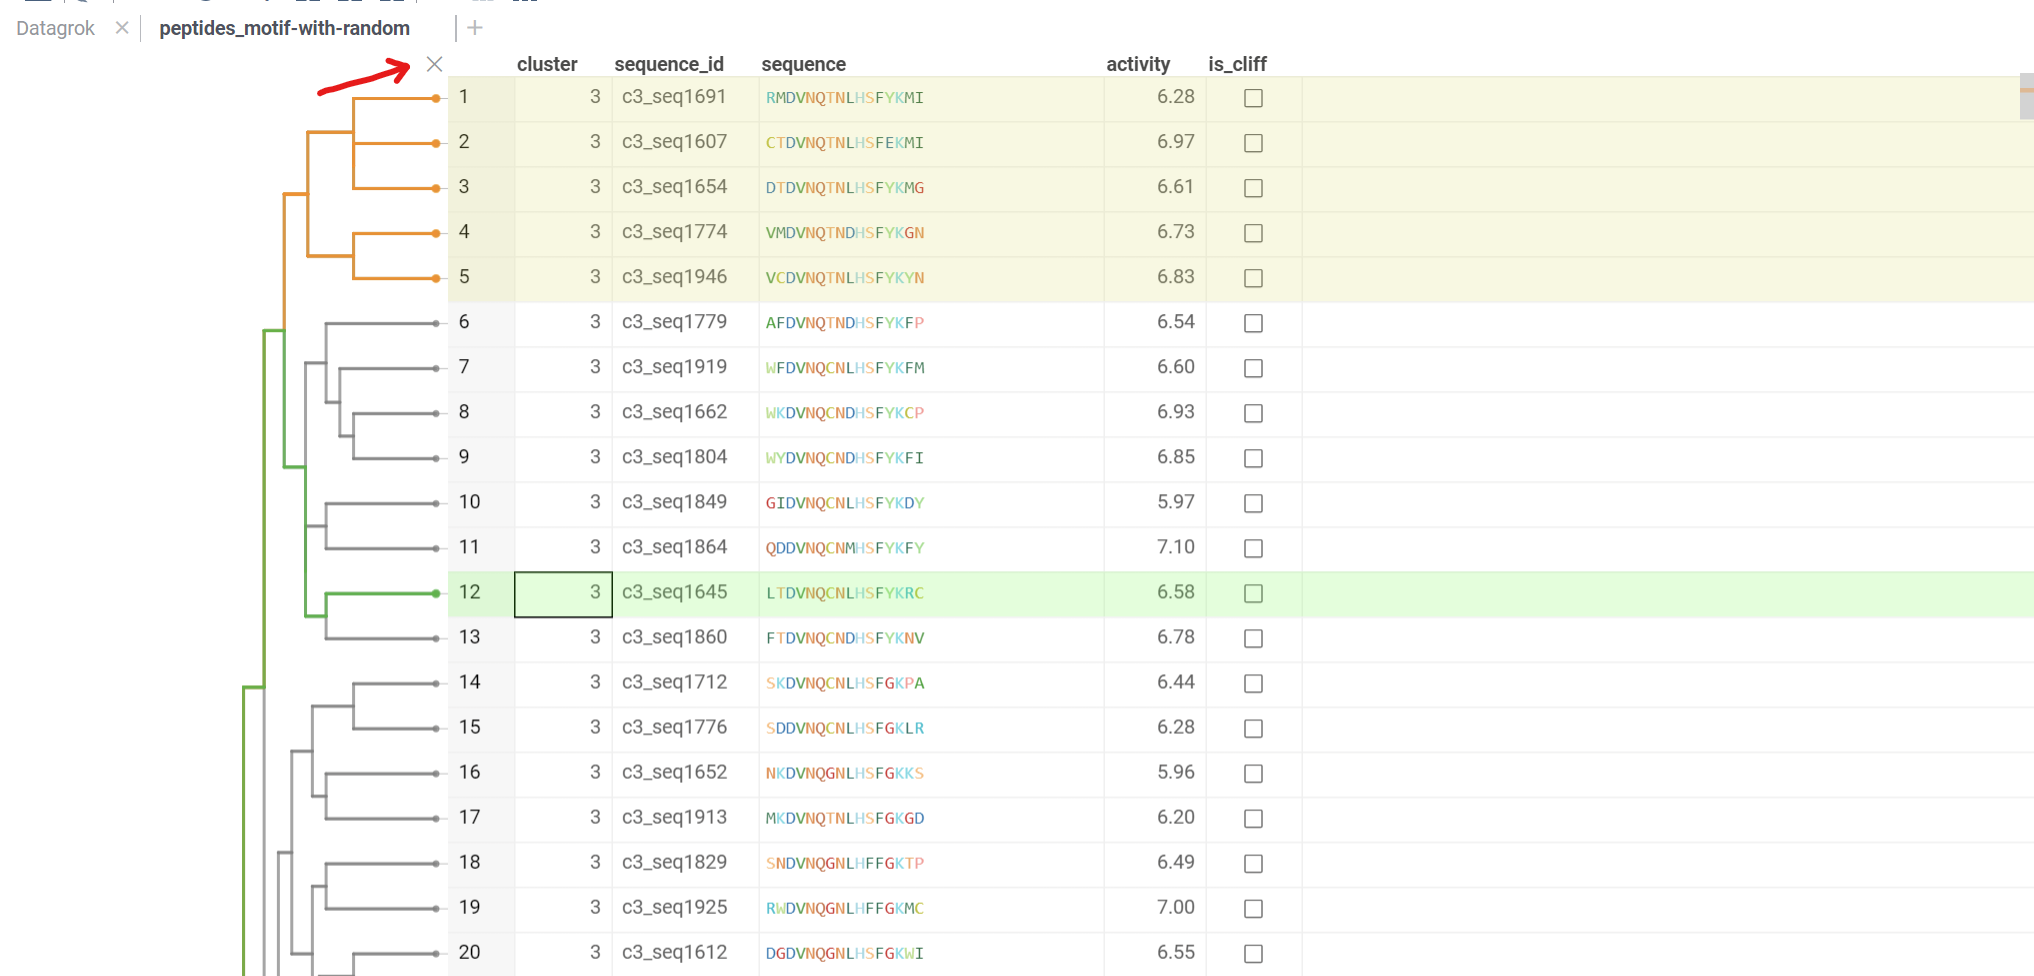This screenshot has width=2034, height=976.
Task: Check is_cliff for c3_seq1925
Action: click(x=1253, y=908)
